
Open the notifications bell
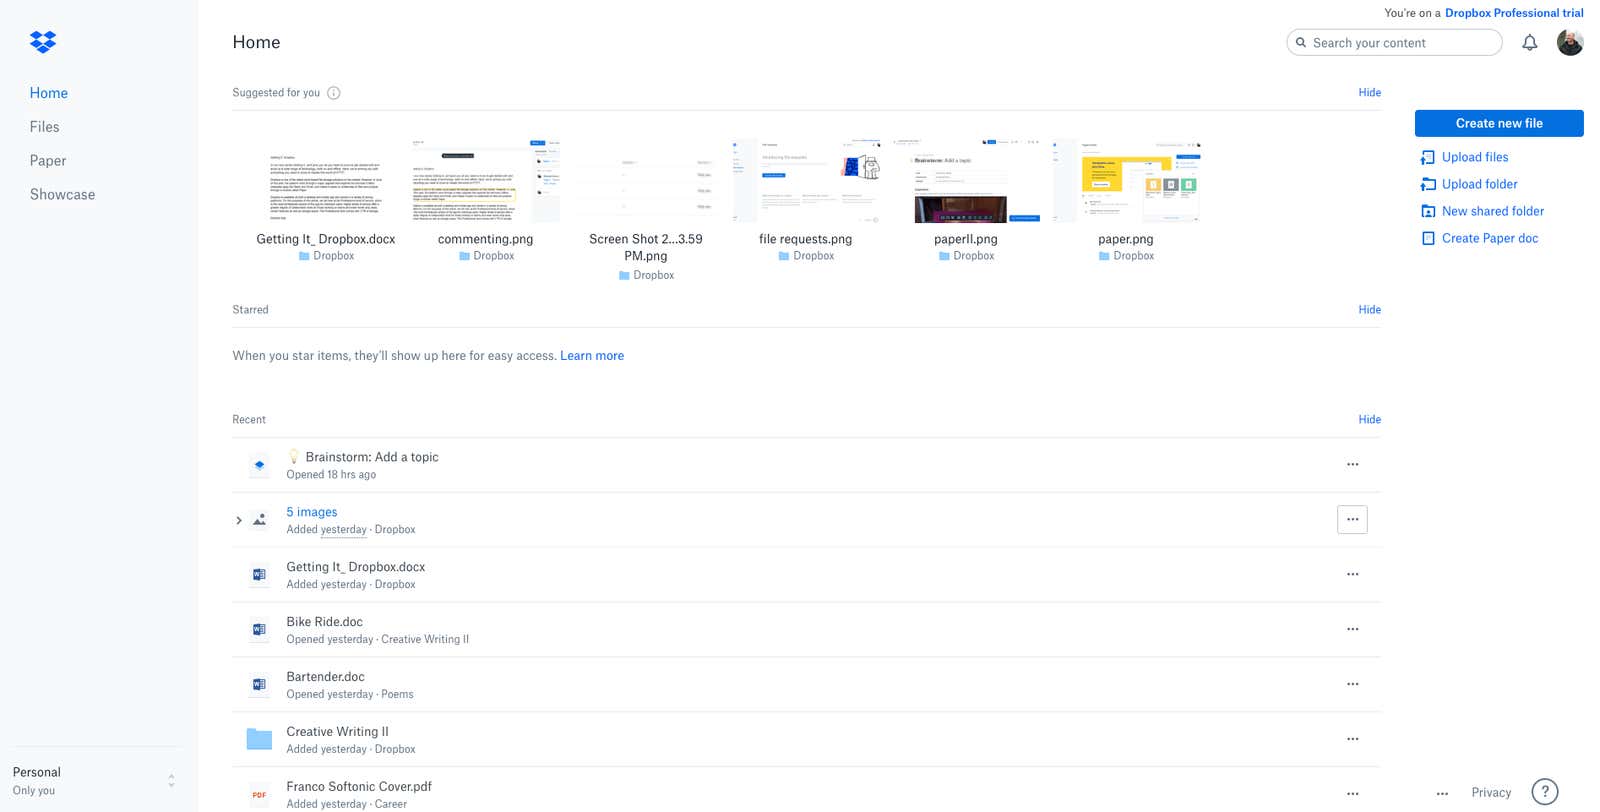click(x=1529, y=42)
